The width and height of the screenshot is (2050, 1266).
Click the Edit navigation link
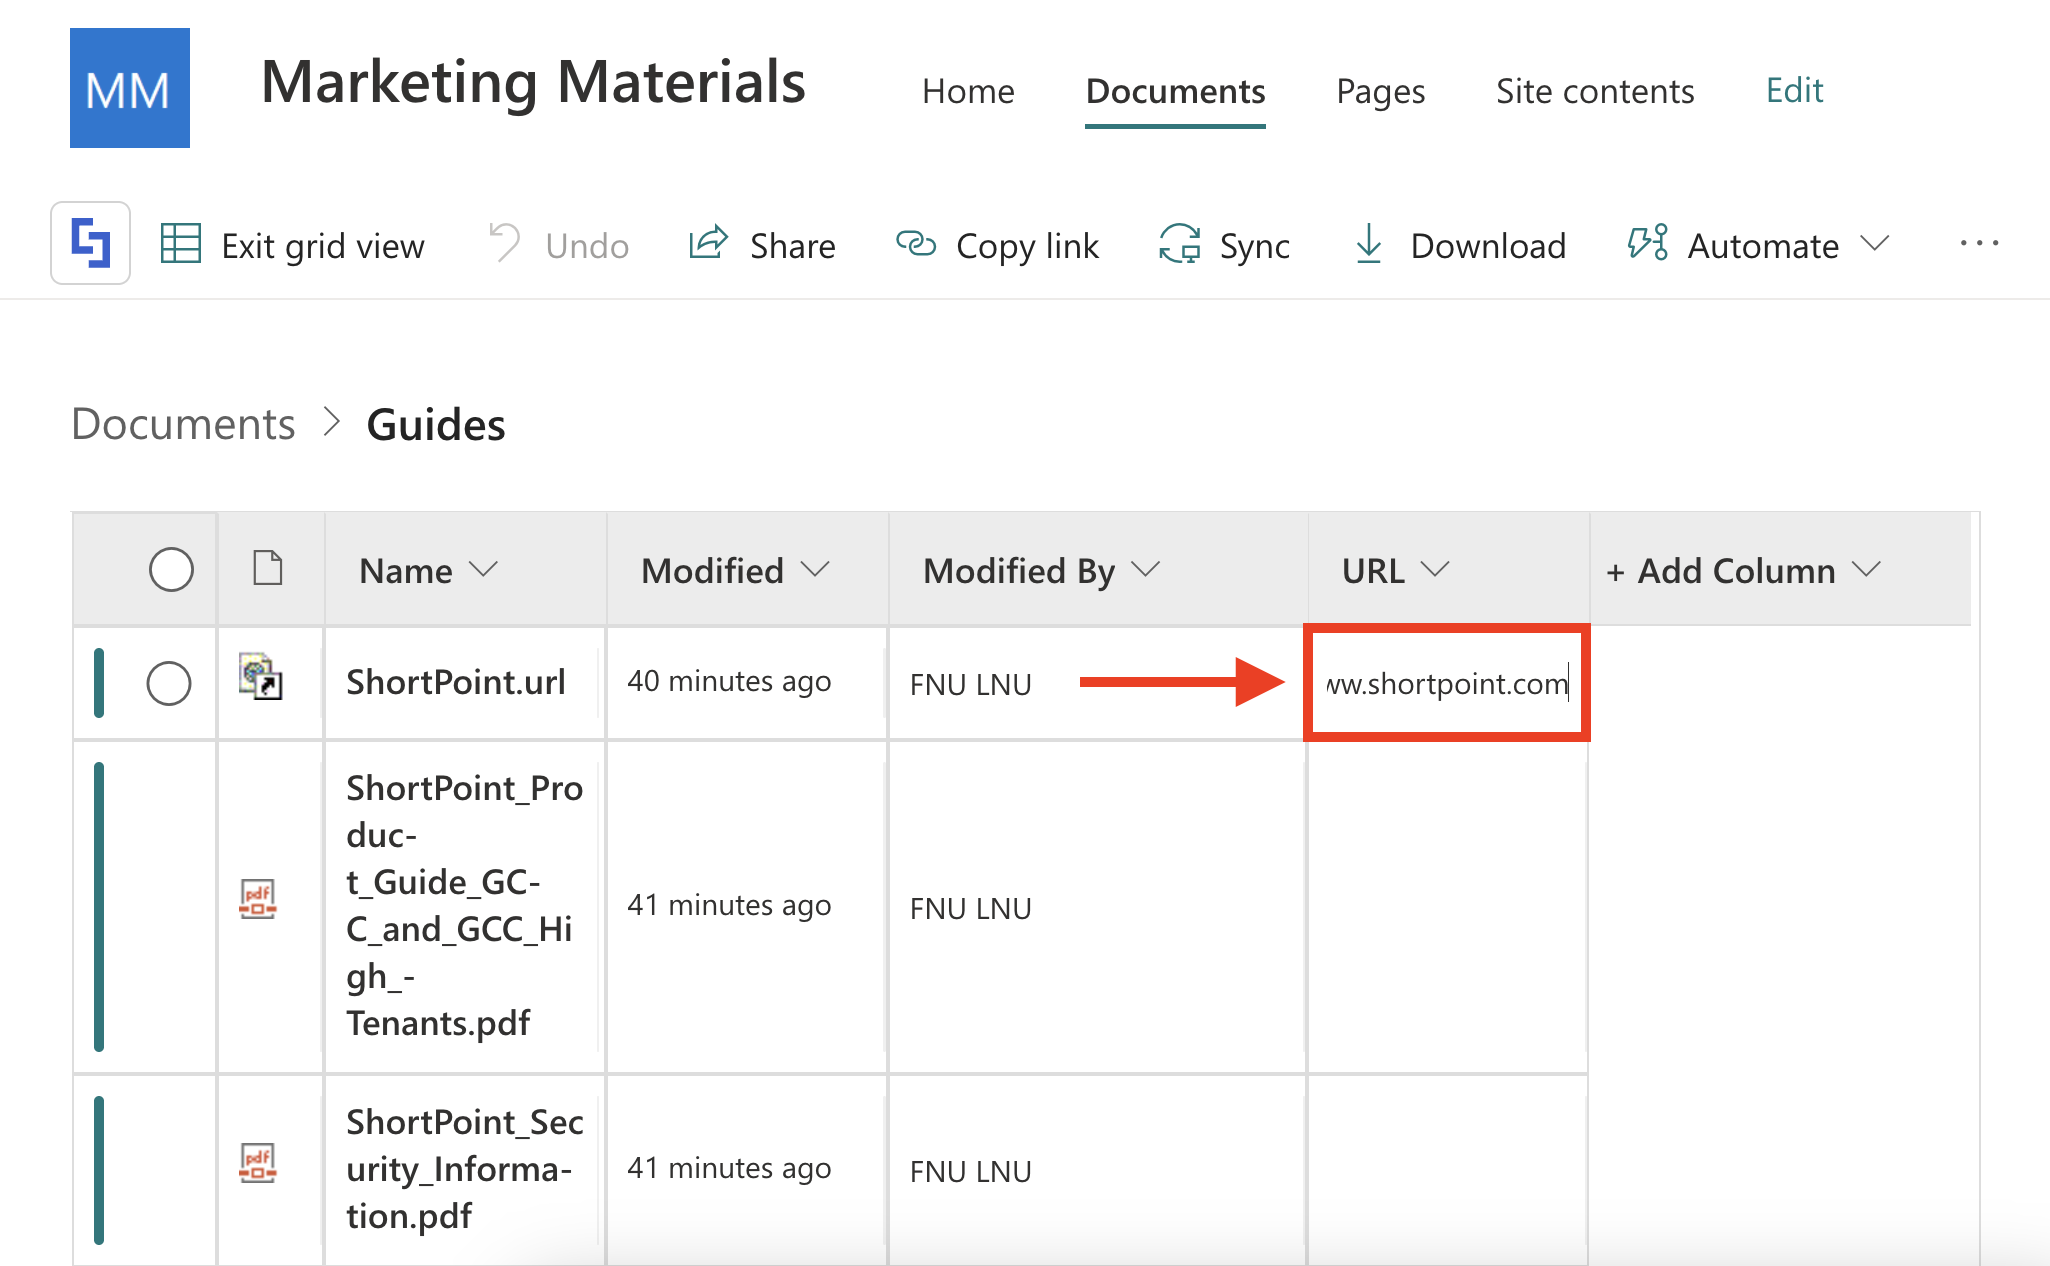(x=1794, y=90)
